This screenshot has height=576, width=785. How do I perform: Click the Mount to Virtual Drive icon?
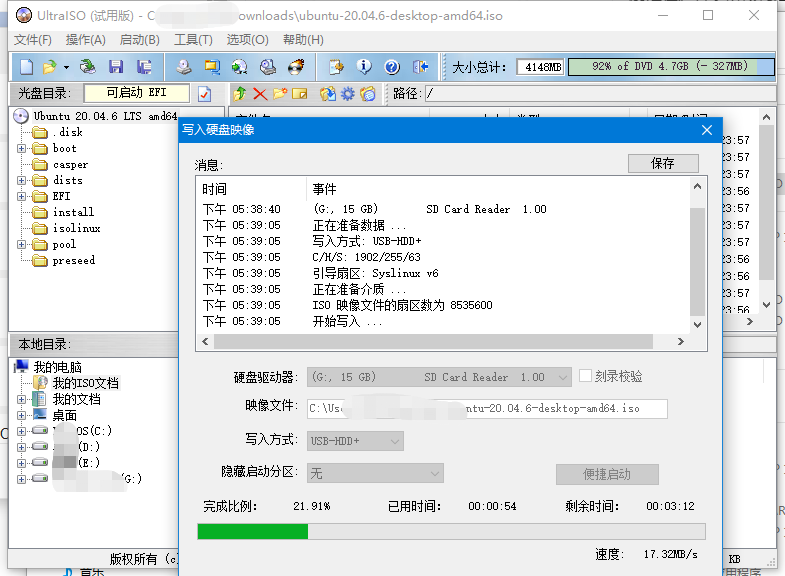click(x=268, y=67)
